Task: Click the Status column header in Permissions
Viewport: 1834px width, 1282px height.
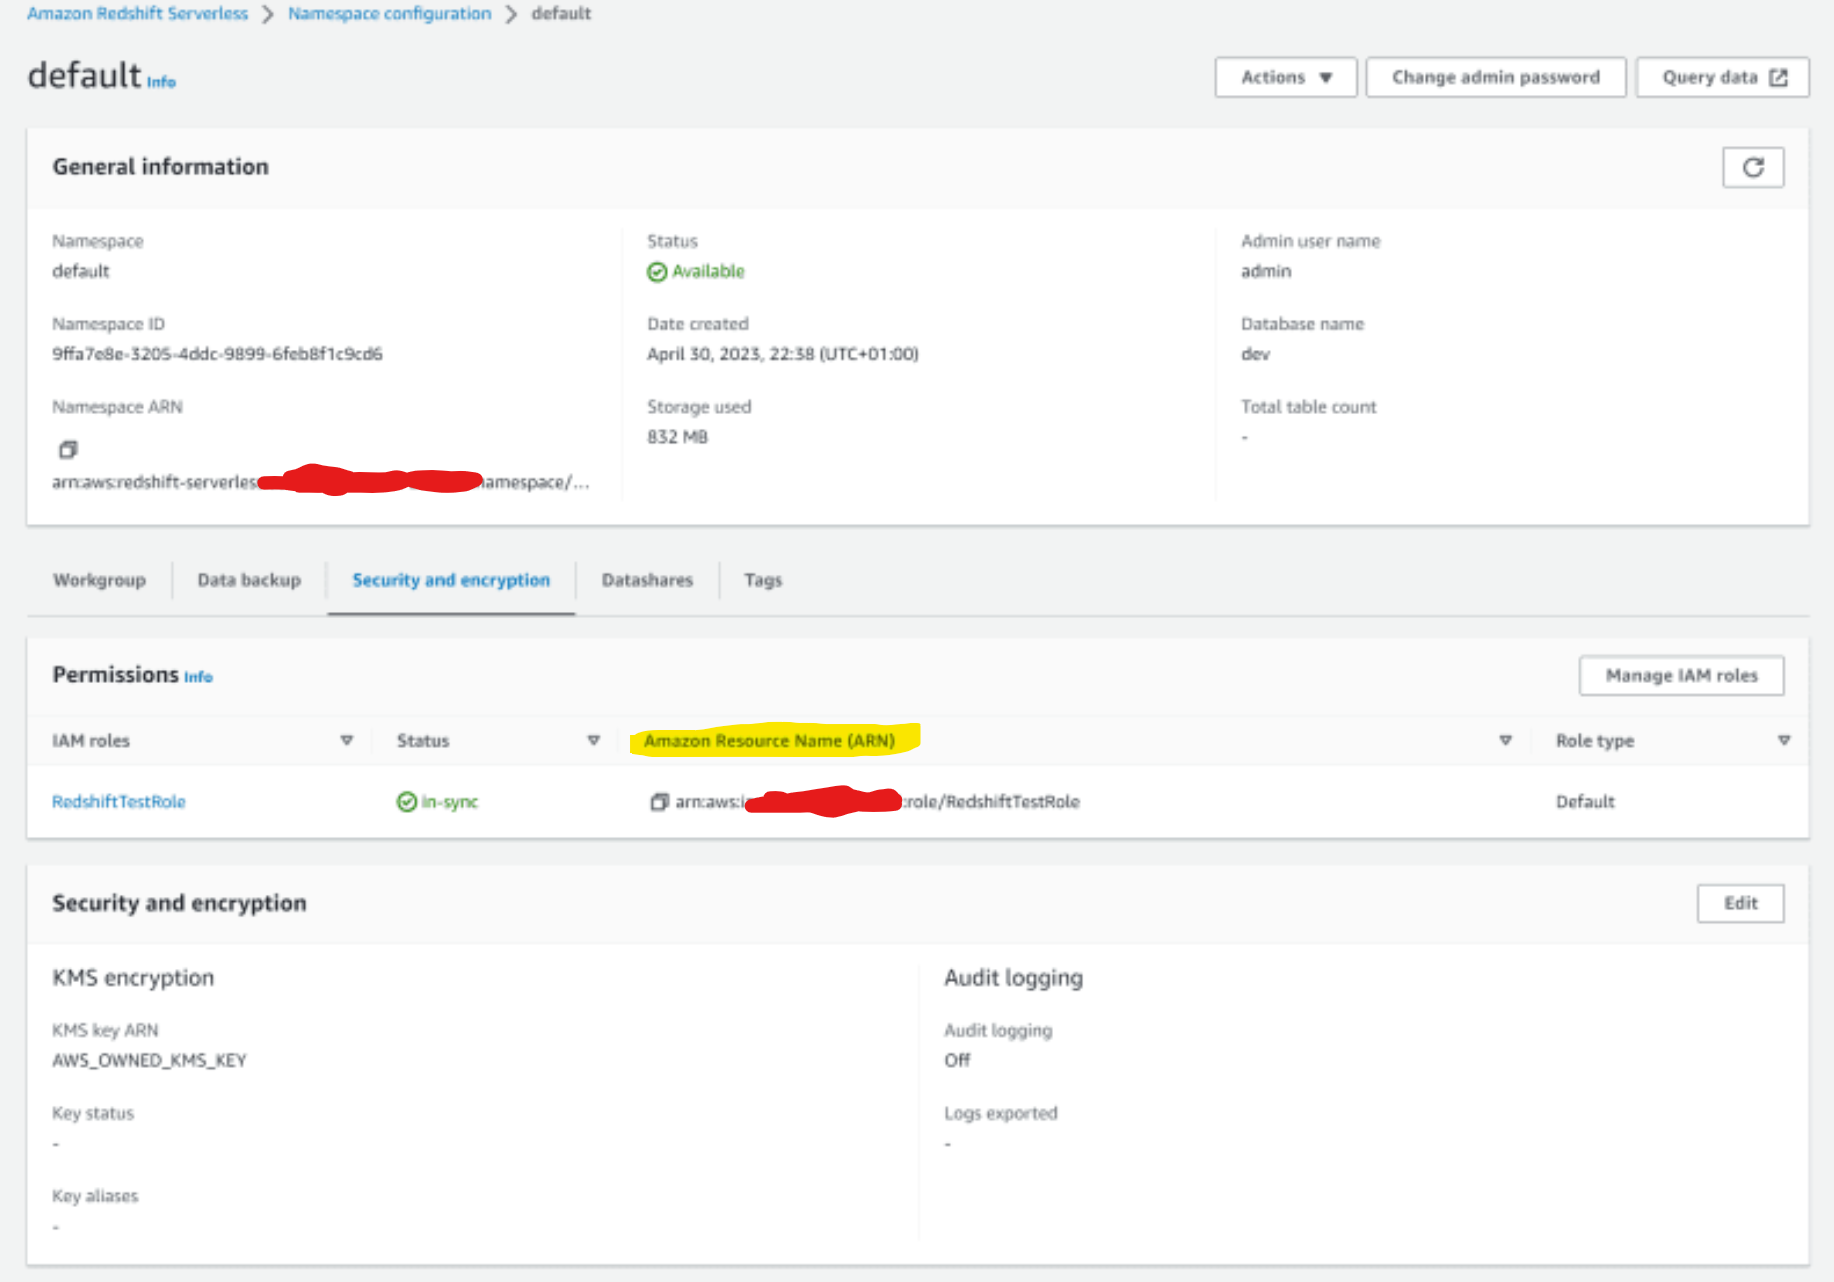Action: click(x=423, y=741)
